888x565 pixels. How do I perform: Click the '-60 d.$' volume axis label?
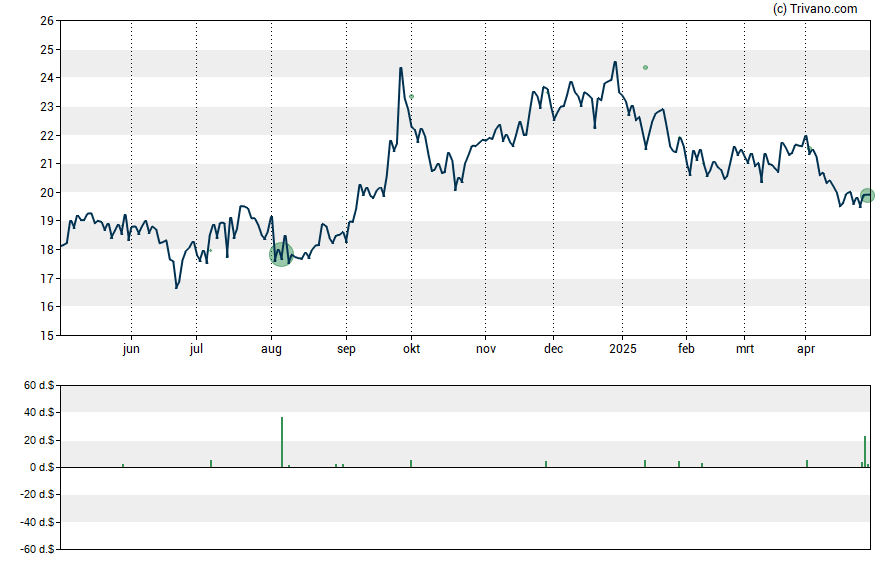[x=37, y=549]
